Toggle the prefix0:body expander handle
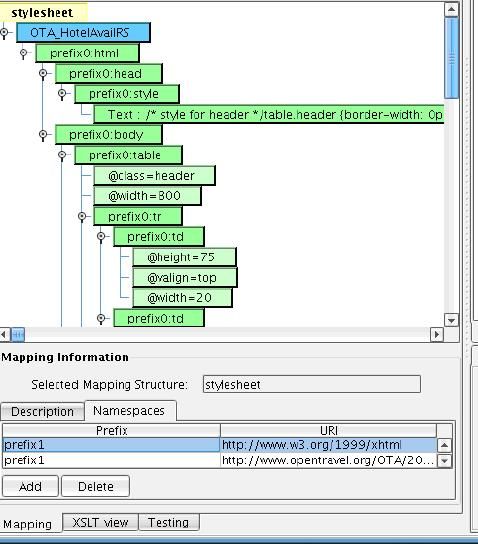The width and height of the screenshot is (478, 544). [43, 134]
